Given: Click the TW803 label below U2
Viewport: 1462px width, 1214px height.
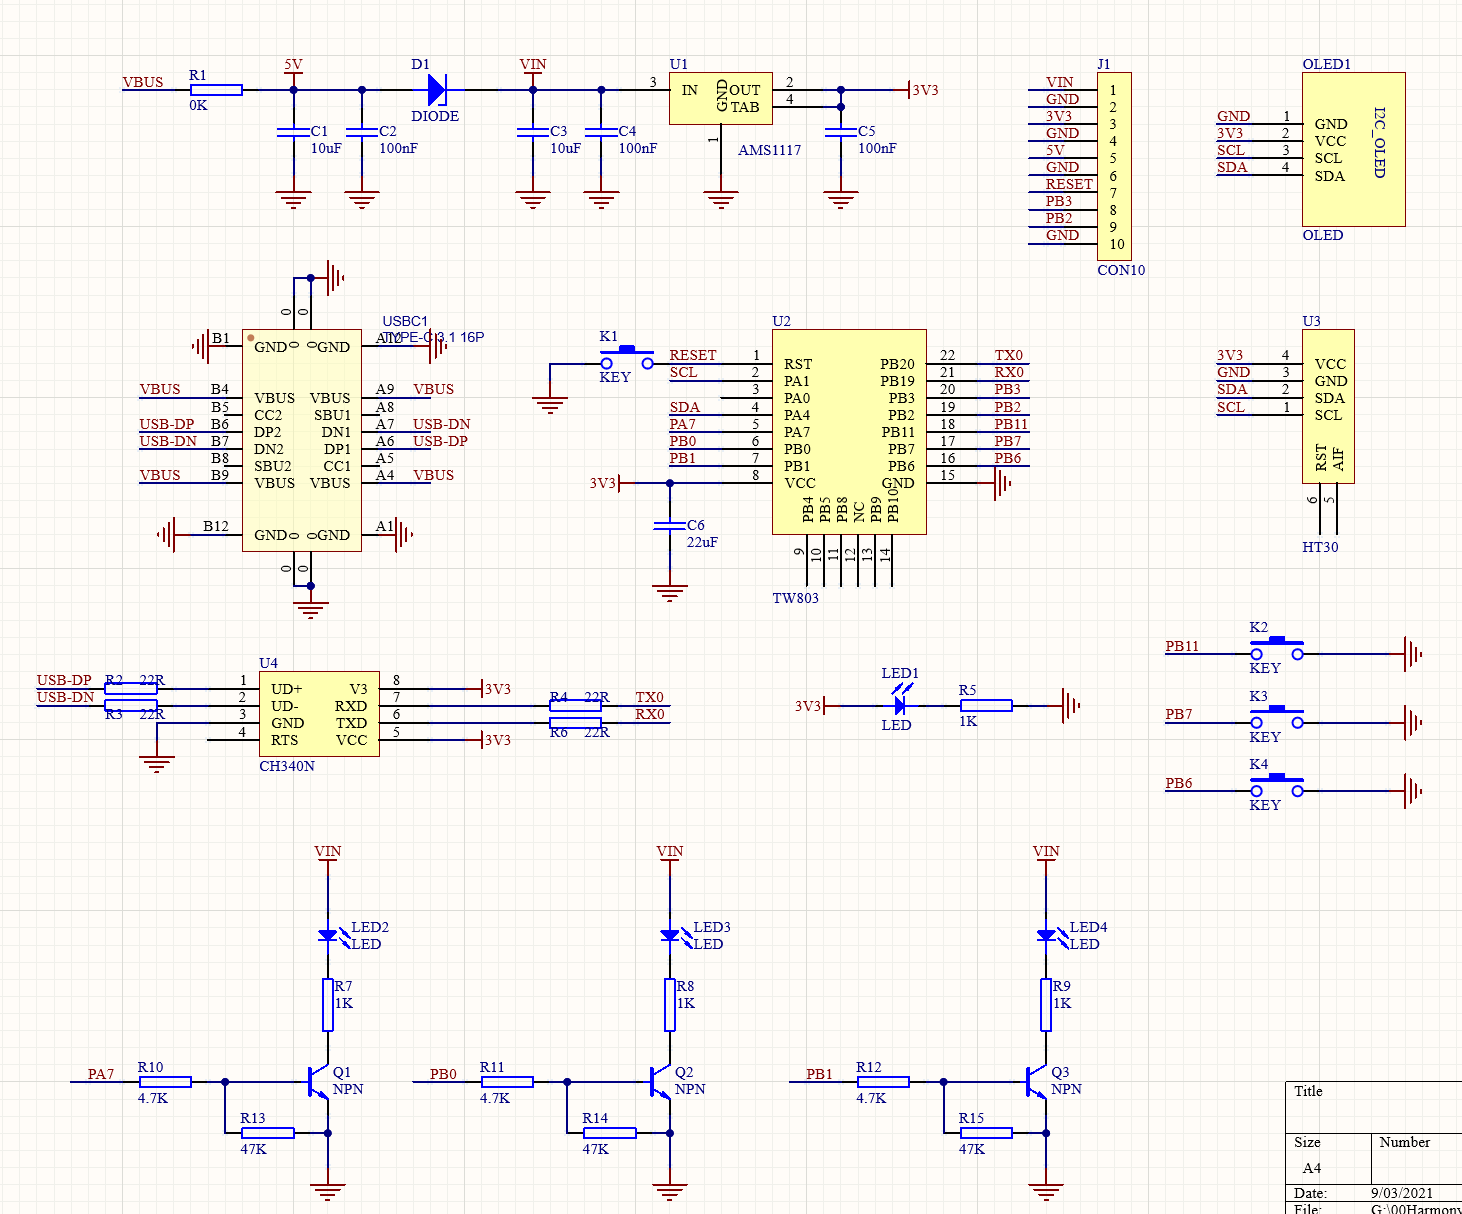Looking at the screenshot, I should (x=795, y=598).
